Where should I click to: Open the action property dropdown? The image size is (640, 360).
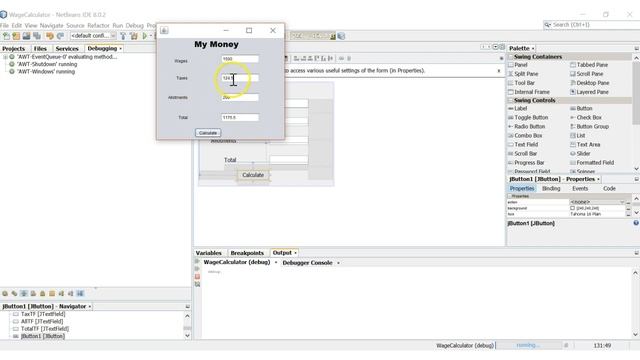pos(622,202)
